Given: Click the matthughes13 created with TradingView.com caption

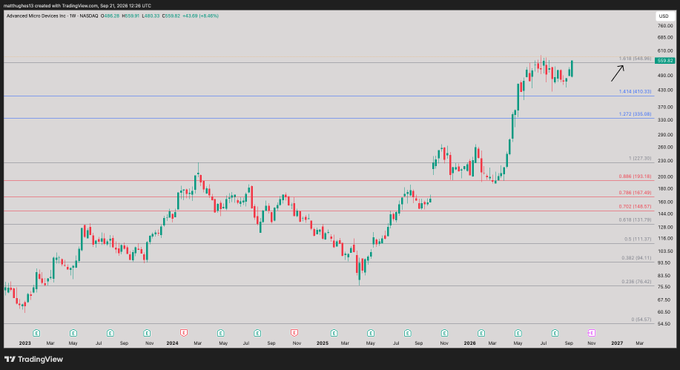Looking at the screenshot, I should point(77,6).
